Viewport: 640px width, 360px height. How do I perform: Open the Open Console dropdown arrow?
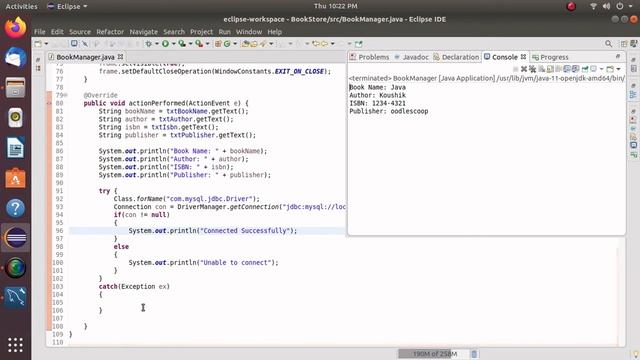pos(618,69)
